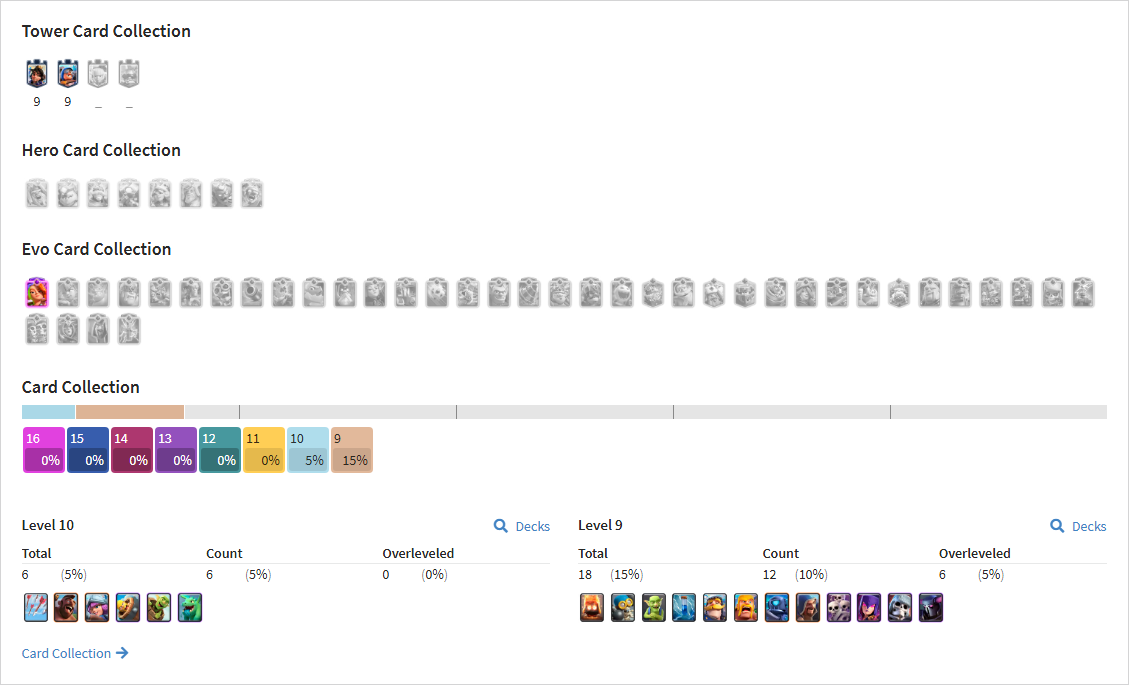The image size is (1129, 685).
Task: Open Decks search for Level 10
Action: tap(522, 527)
